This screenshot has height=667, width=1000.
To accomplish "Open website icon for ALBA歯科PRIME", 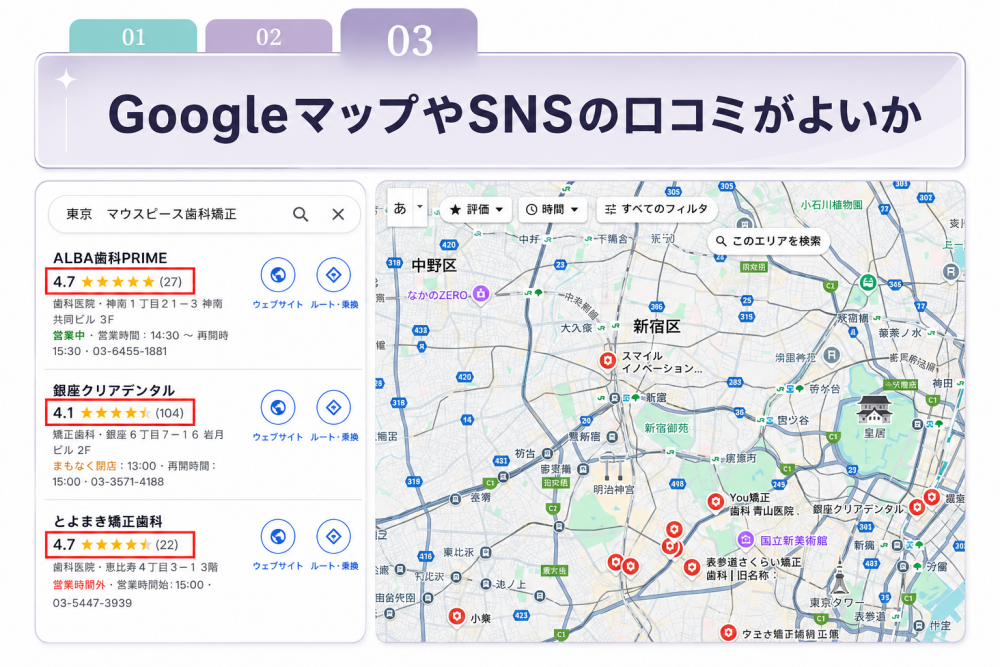I will point(277,275).
